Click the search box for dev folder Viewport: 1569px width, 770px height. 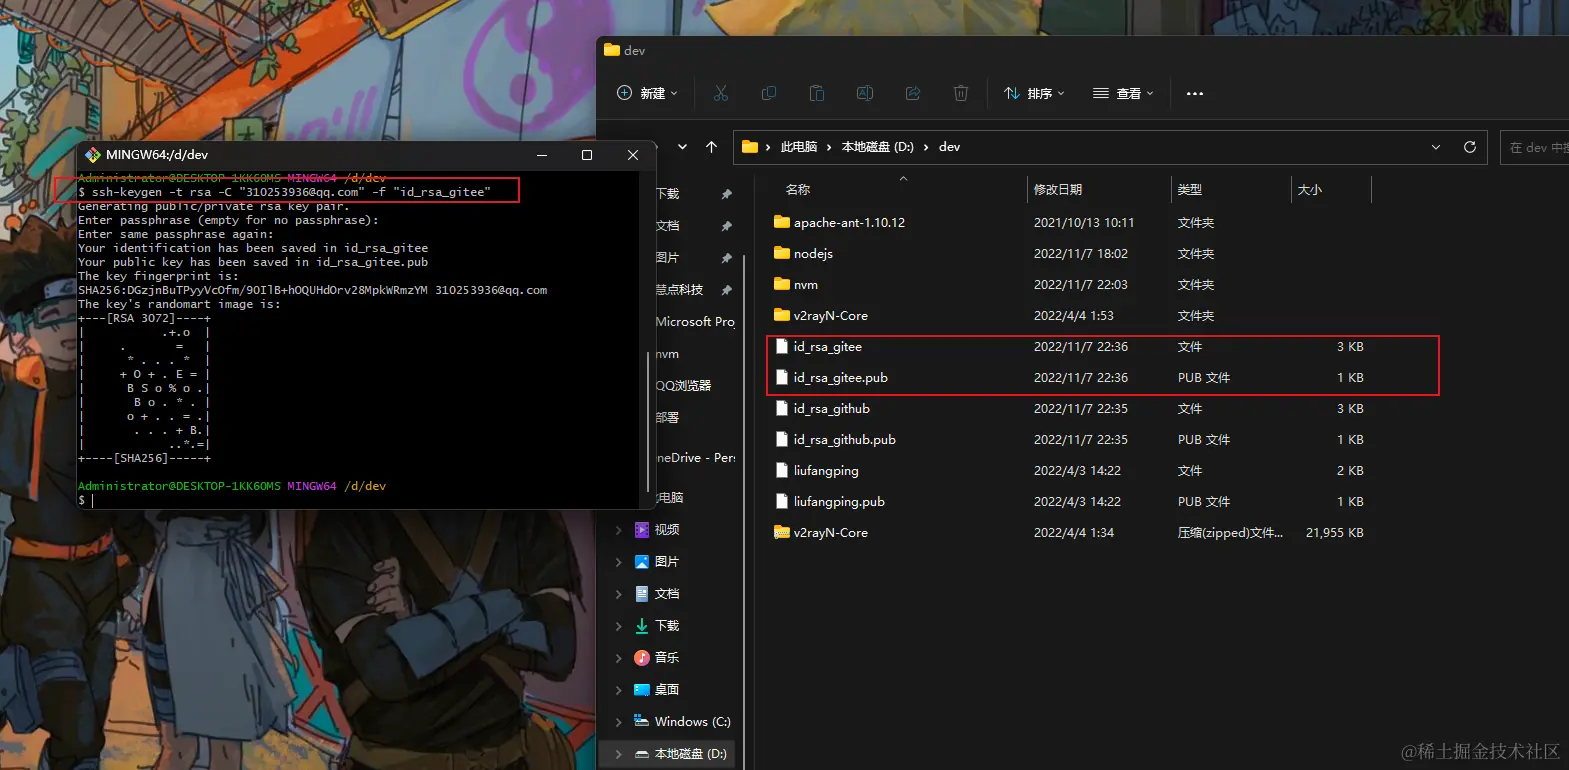(x=1534, y=147)
